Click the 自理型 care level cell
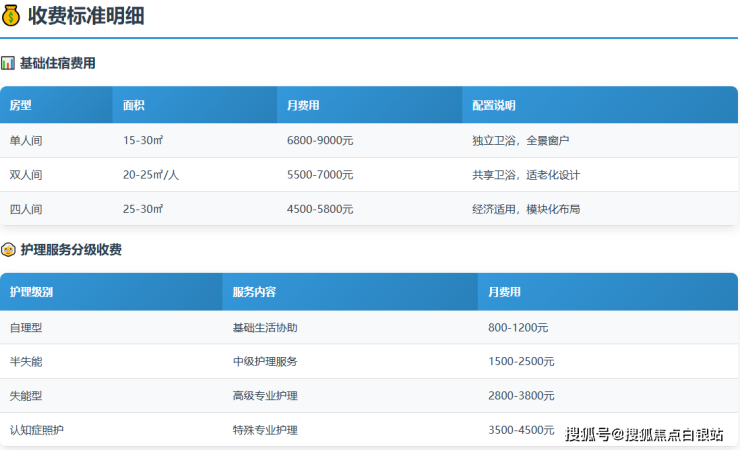This screenshot has height=450, width=740. (26, 327)
